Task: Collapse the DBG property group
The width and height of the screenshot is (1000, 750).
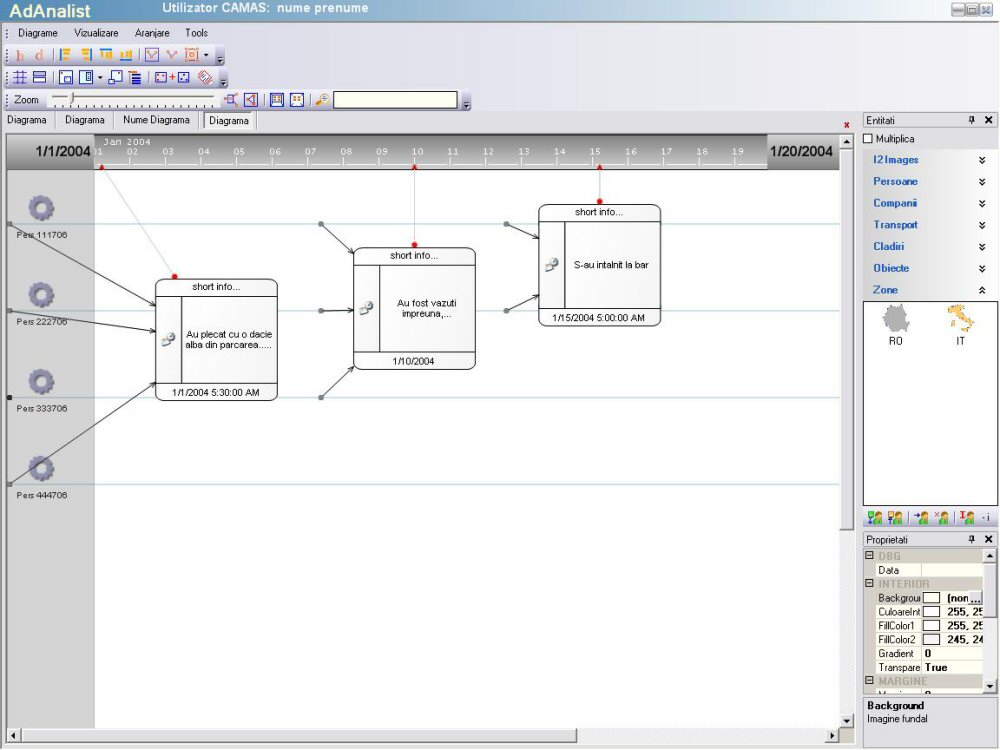Action: pos(870,555)
